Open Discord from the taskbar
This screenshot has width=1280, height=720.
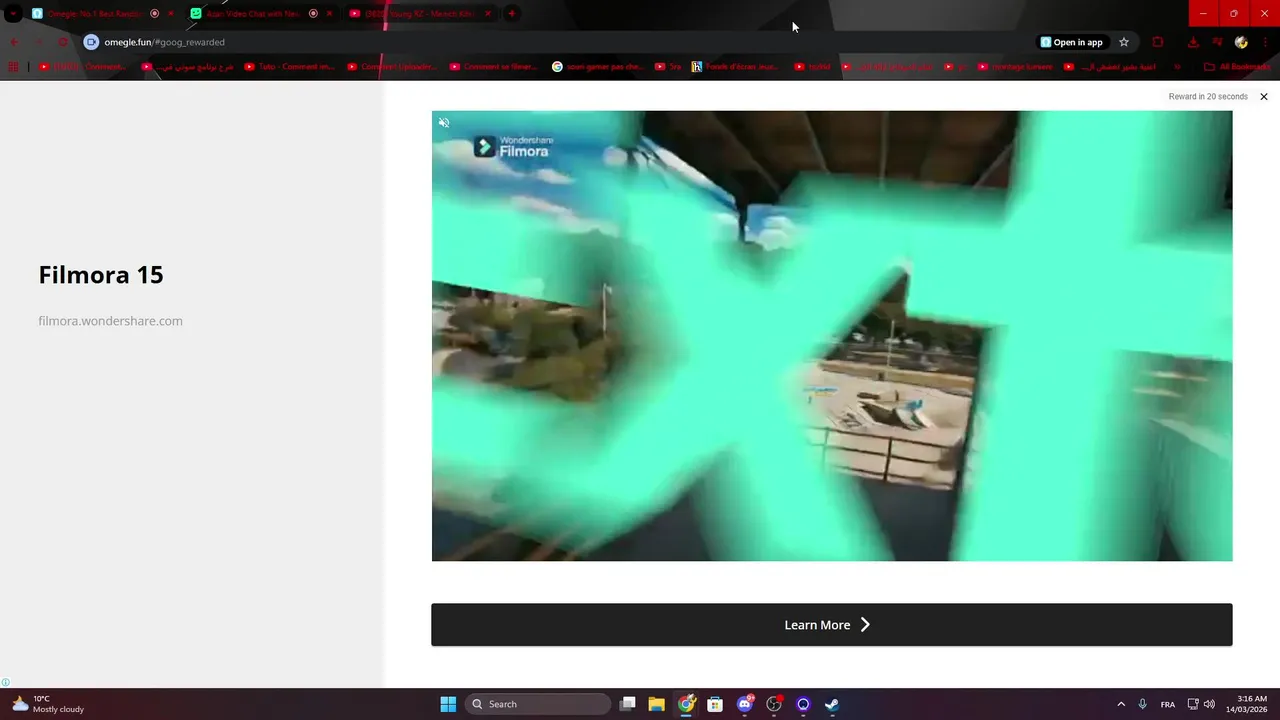pyautogui.click(x=744, y=704)
